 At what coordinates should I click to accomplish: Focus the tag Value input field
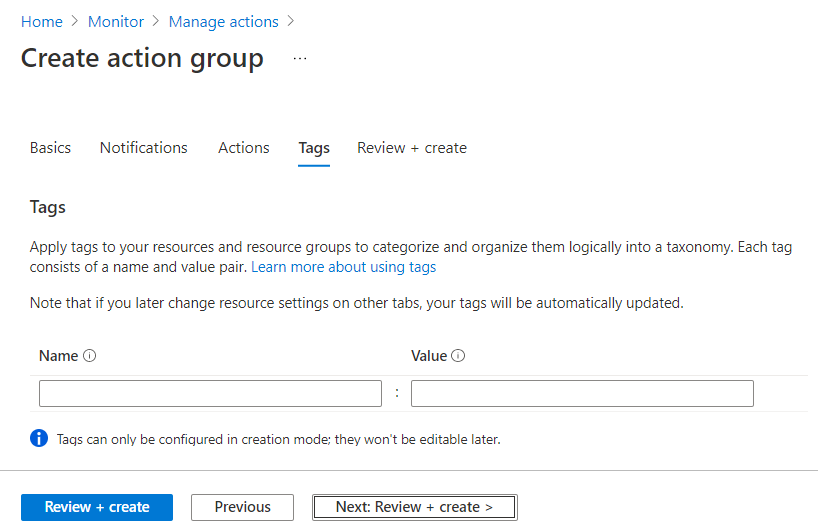click(x=582, y=393)
